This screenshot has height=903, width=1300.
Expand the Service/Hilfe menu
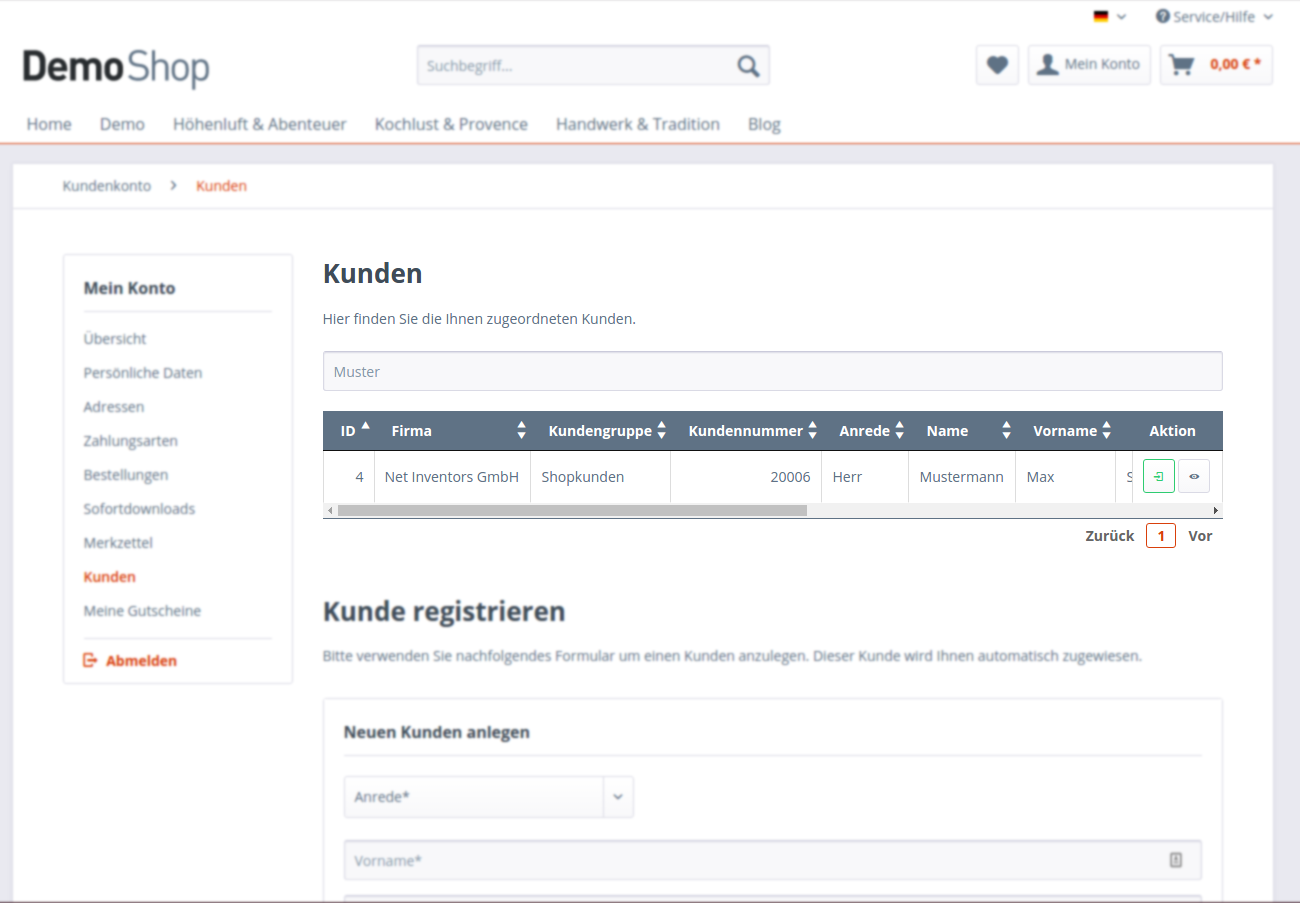pyautogui.click(x=1214, y=17)
